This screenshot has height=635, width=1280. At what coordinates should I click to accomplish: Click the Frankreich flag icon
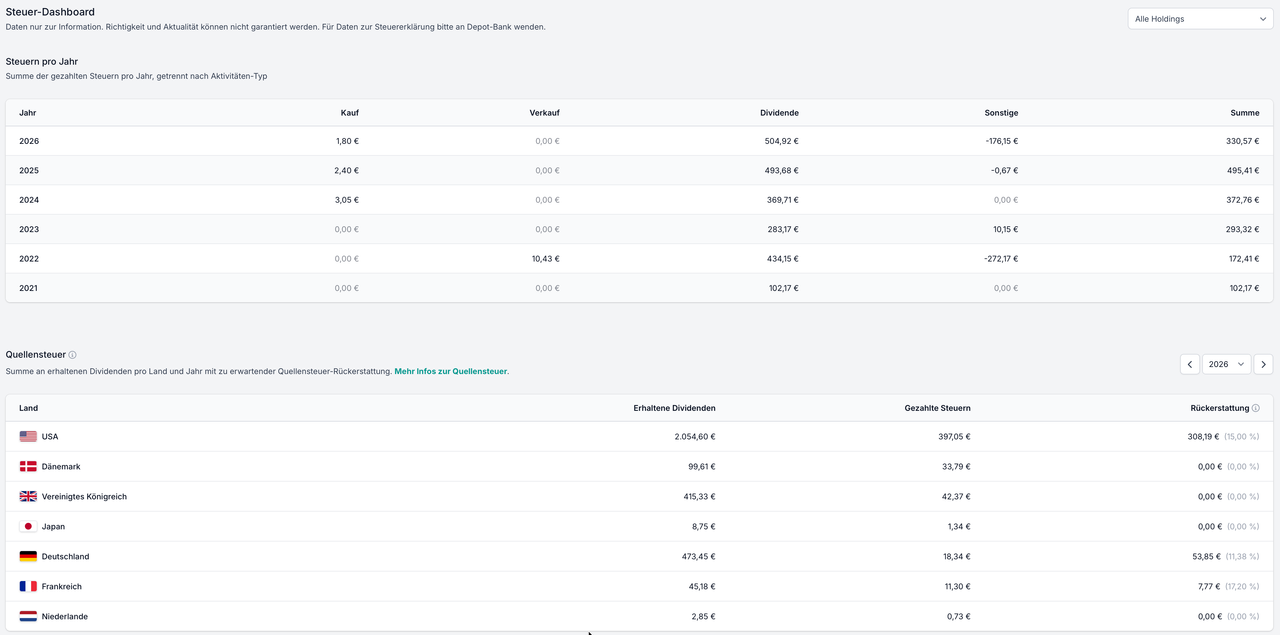coord(28,587)
